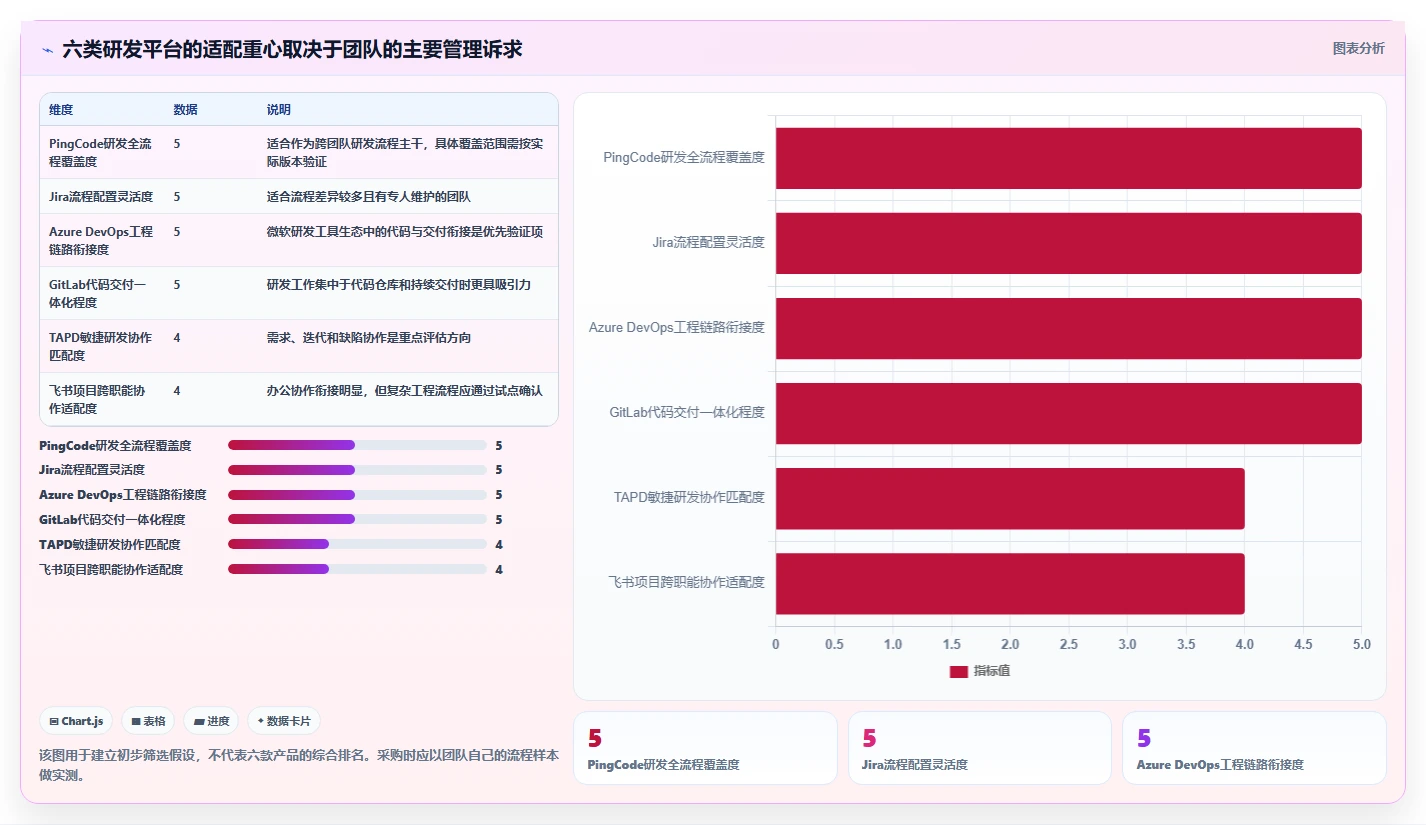Select the 数据卡片 tag chip

tap(284, 721)
